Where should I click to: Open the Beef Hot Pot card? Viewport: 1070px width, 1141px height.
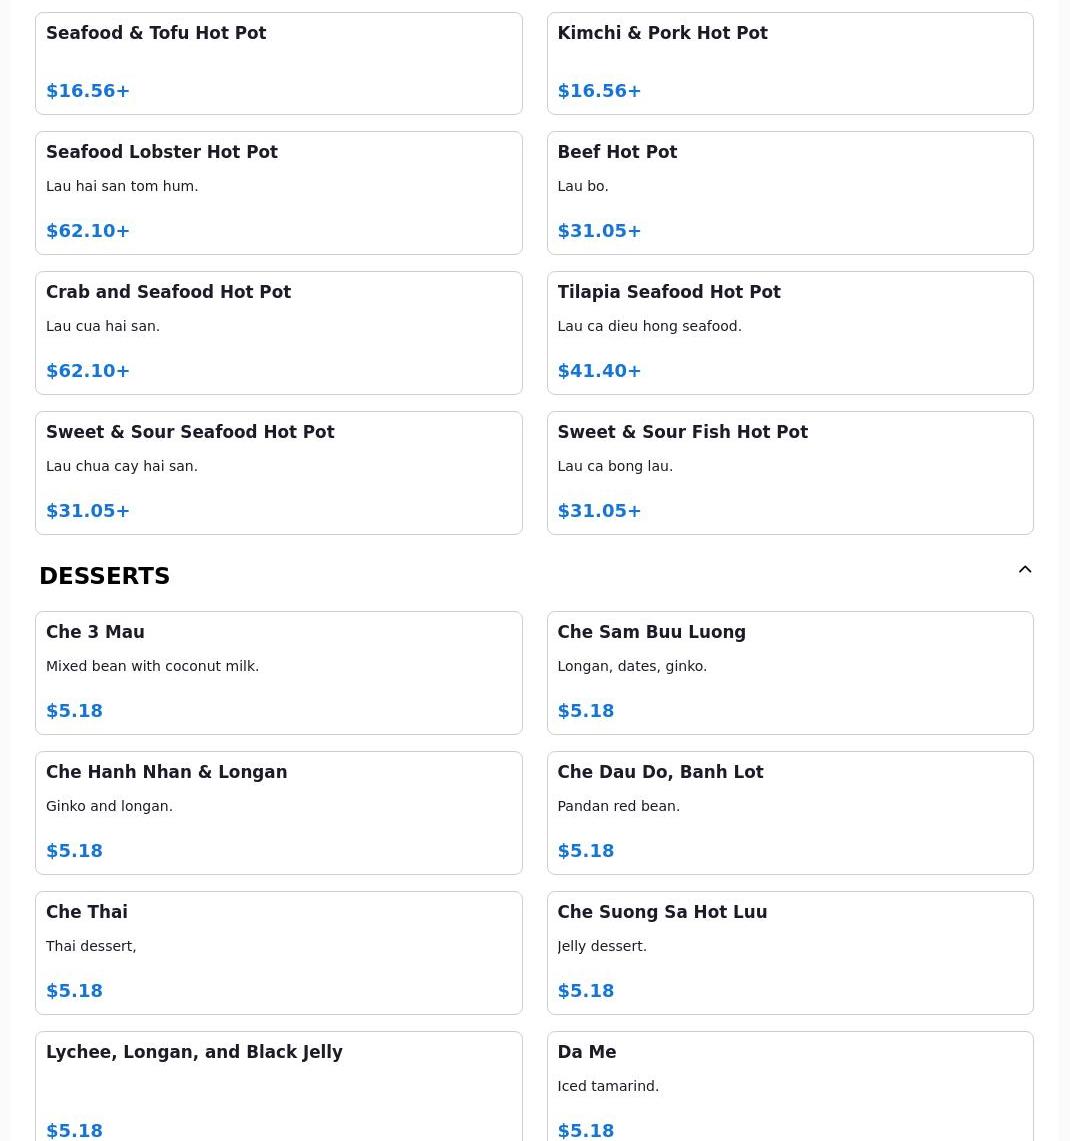point(790,193)
